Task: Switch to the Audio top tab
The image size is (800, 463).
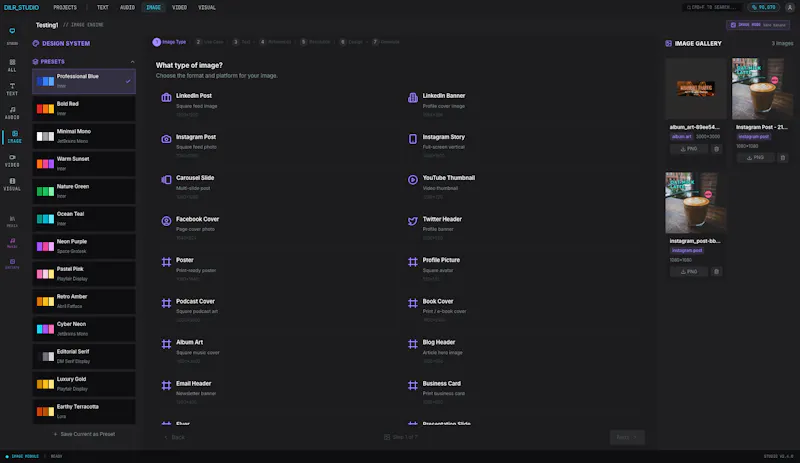Action: pos(127,8)
